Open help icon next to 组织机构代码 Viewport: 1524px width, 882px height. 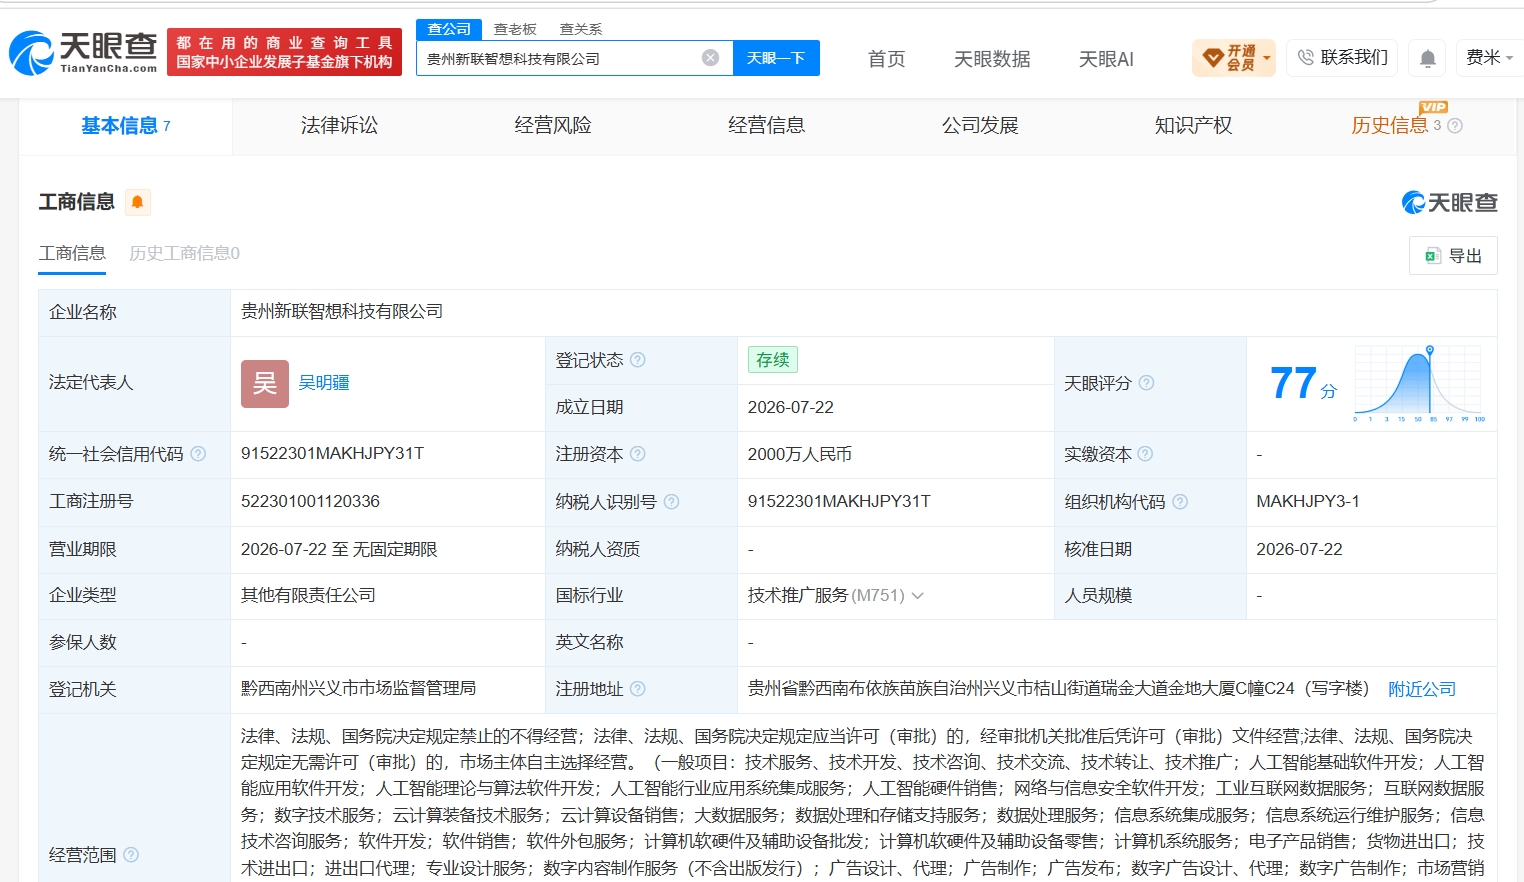coord(1180,502)
